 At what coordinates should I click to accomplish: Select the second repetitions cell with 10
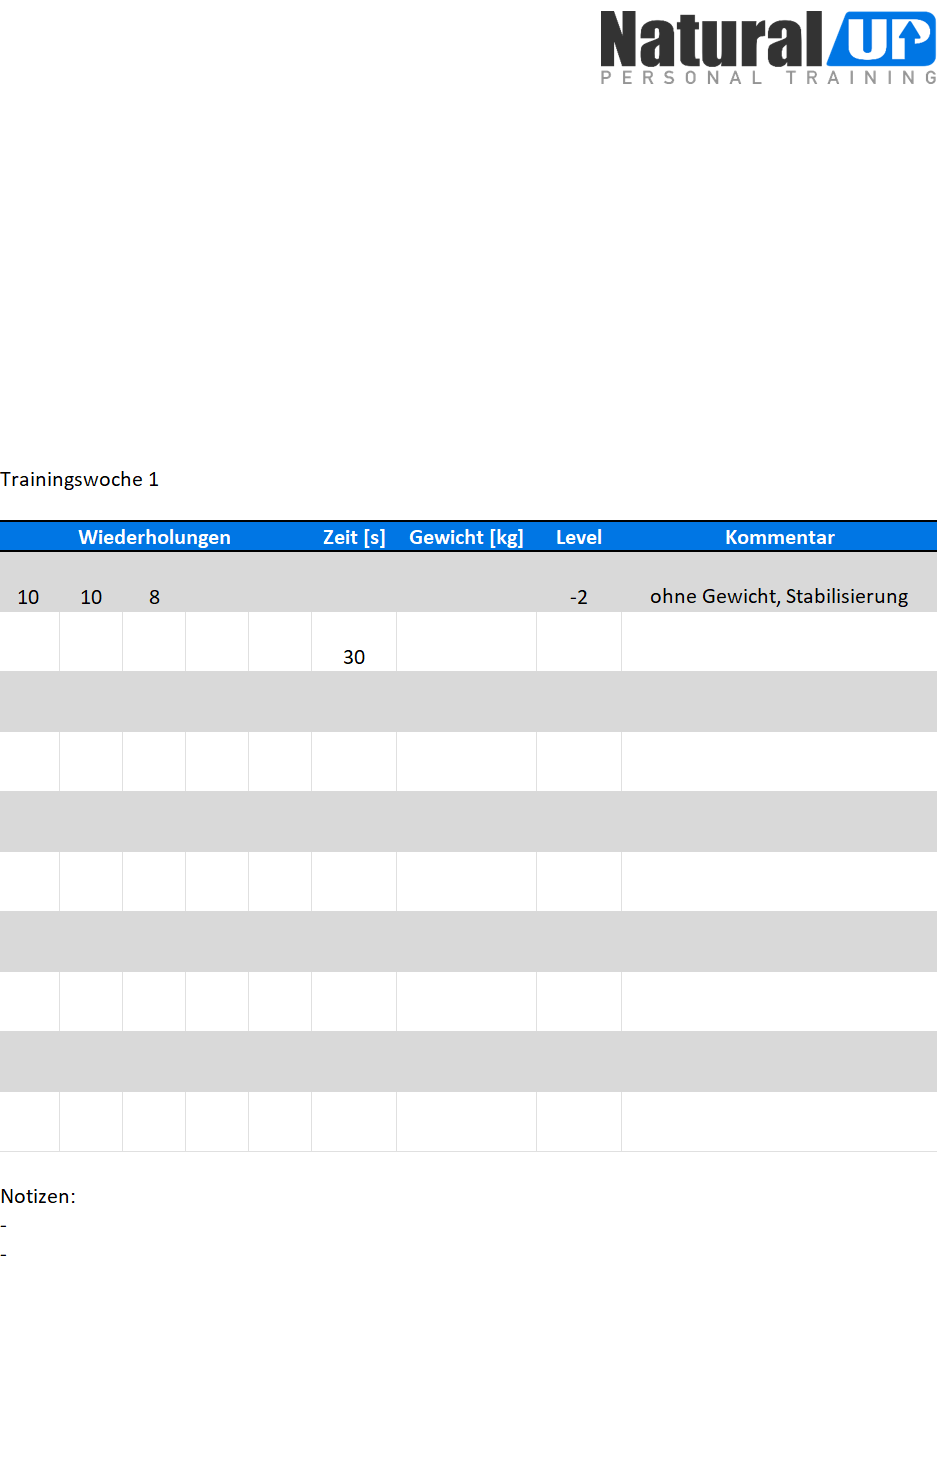(91, 582)
